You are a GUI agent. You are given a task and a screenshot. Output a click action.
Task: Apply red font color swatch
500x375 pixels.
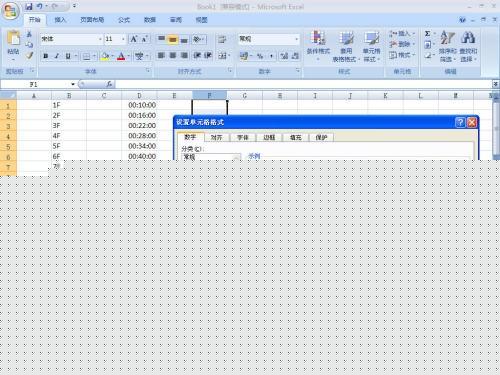click(x=121, y=56)
